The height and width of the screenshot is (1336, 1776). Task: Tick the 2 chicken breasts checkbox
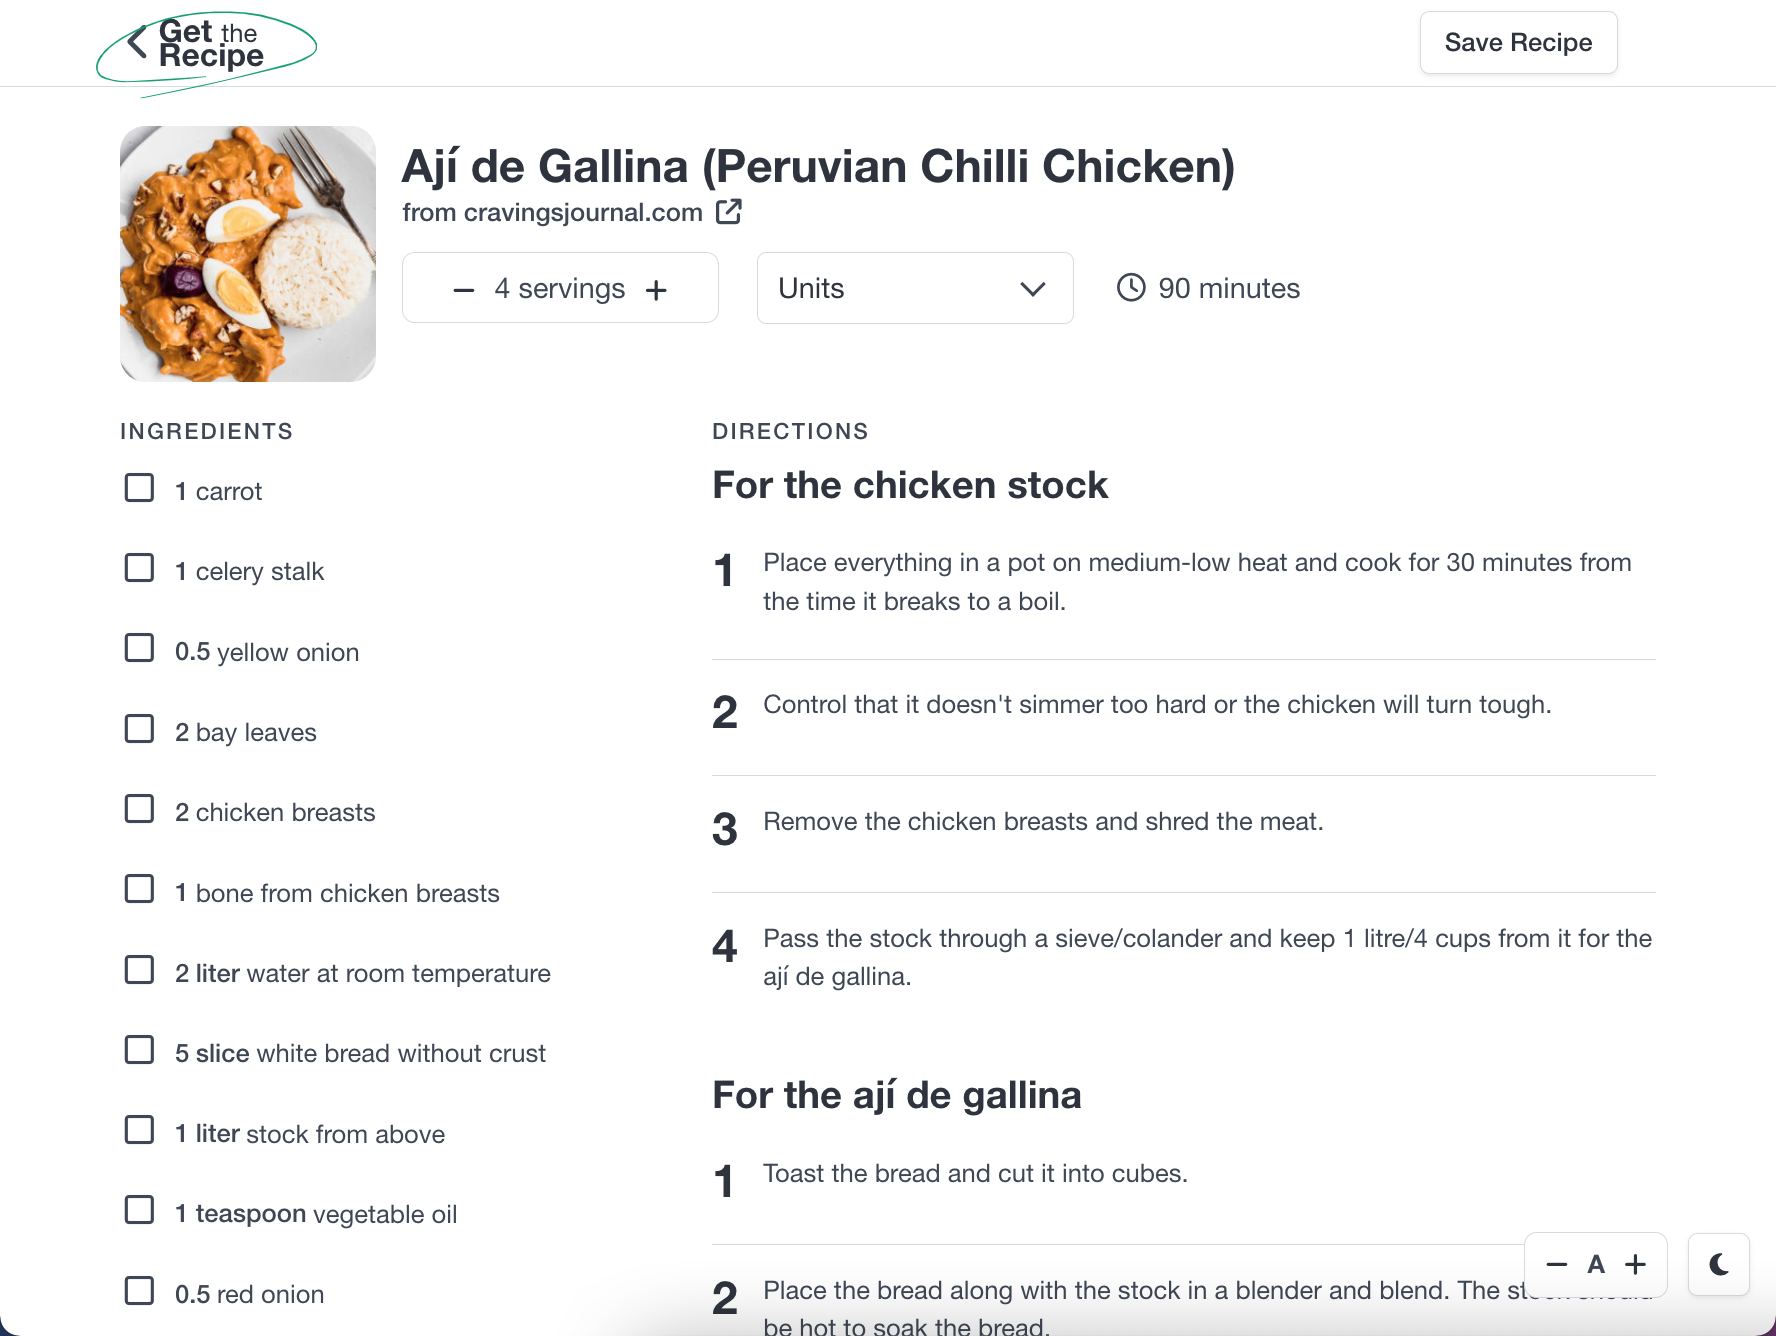click(x=139, y=809)
